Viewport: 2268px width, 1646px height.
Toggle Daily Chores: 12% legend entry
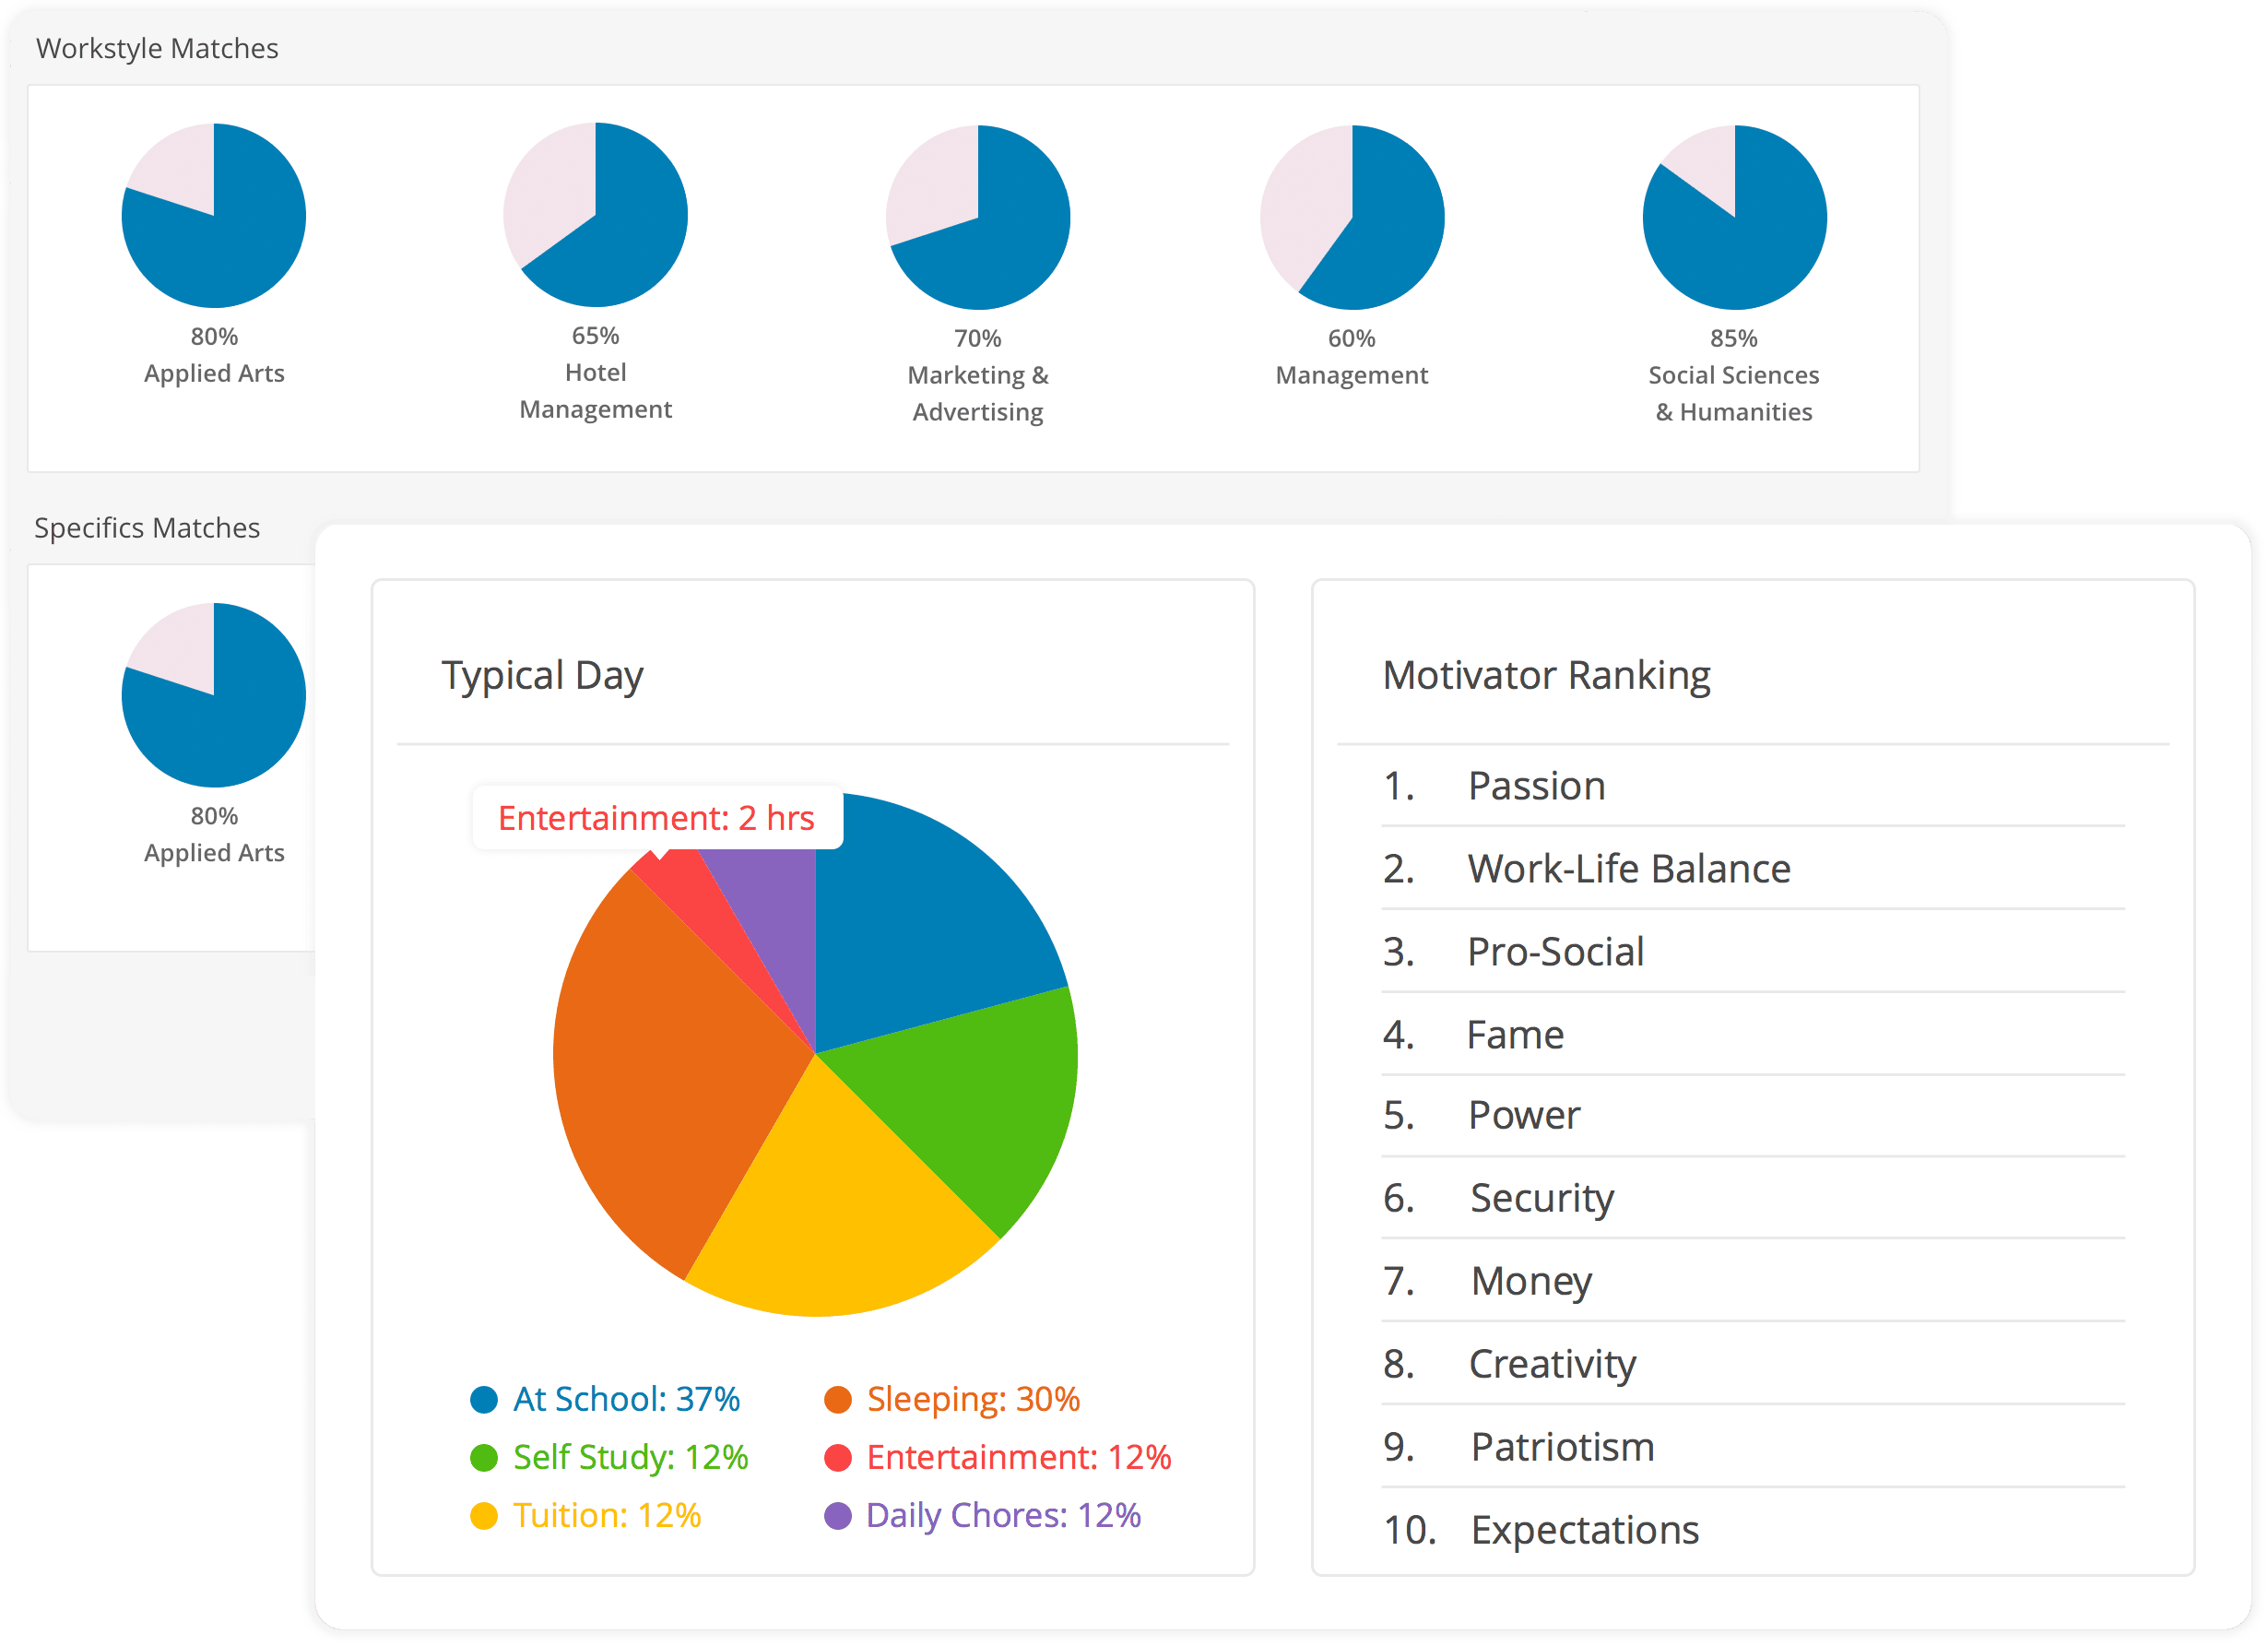point(1002,1515)
